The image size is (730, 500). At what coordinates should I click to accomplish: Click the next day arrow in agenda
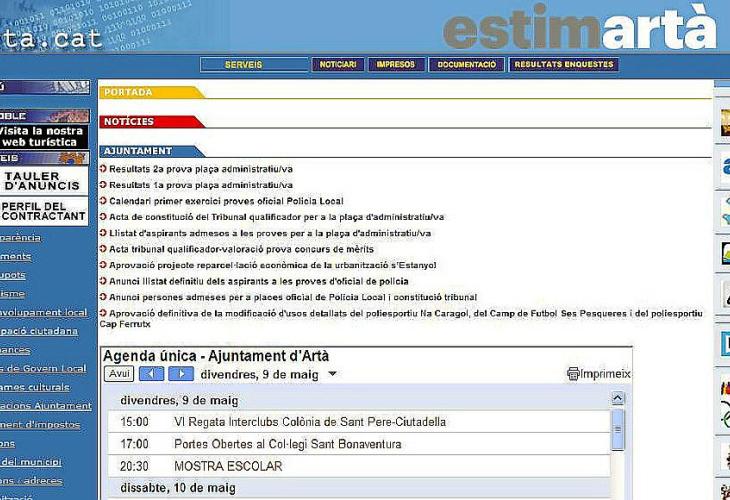(x=180, y=374)
